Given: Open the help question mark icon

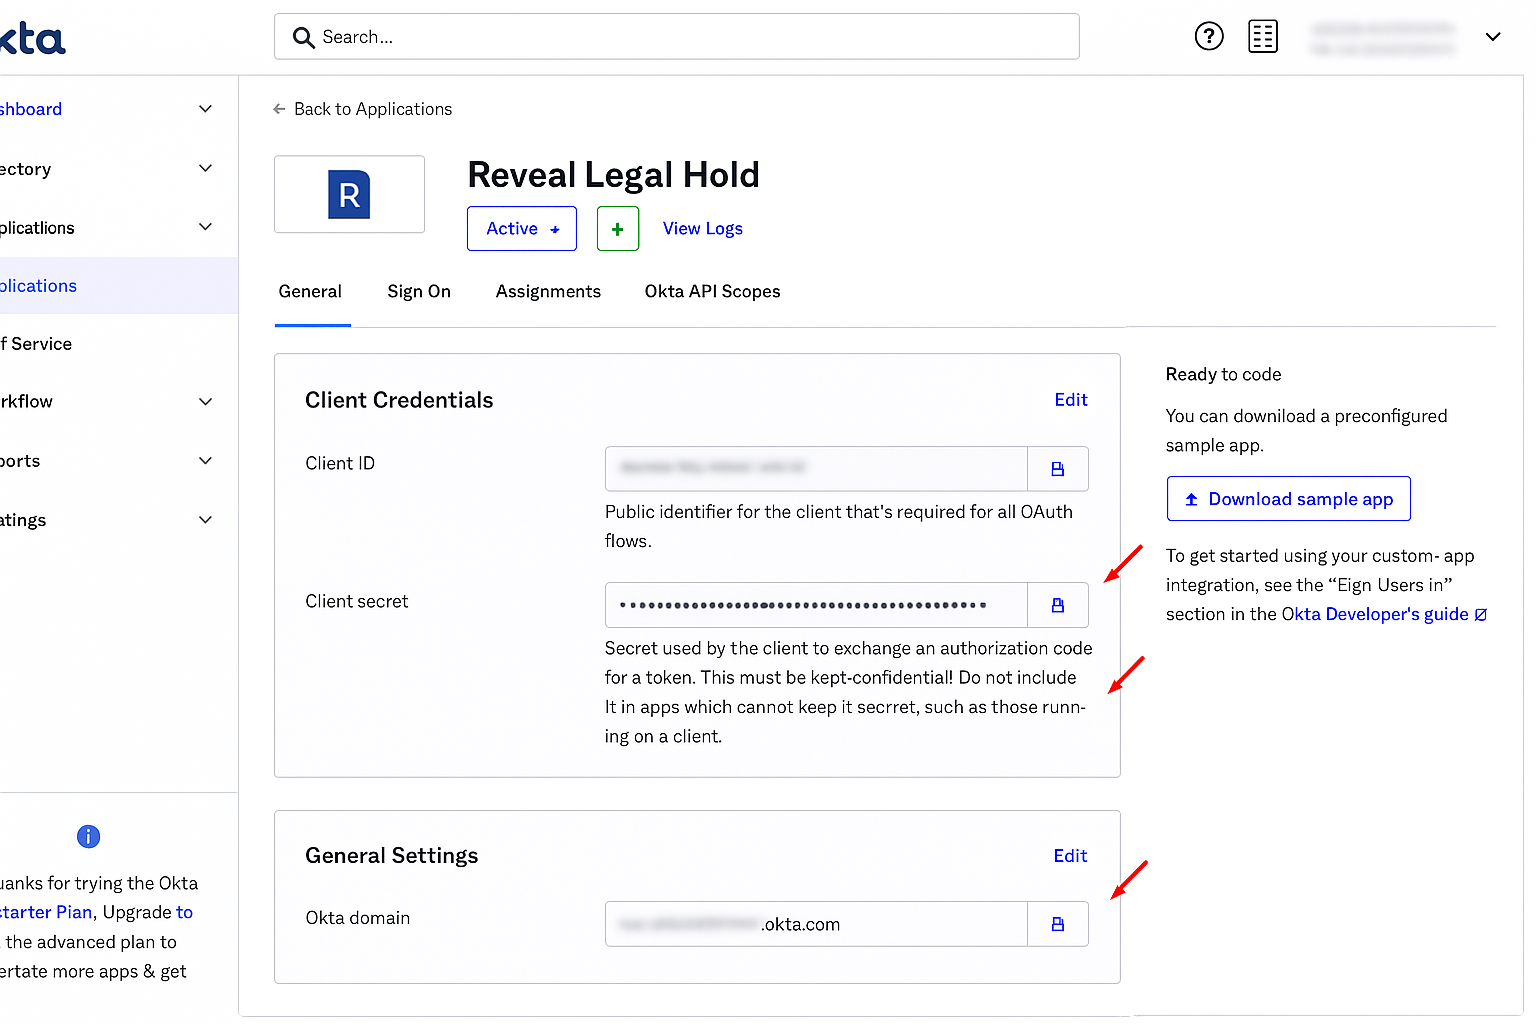Looking at the screenshot, I should [x=1209, y=37].
